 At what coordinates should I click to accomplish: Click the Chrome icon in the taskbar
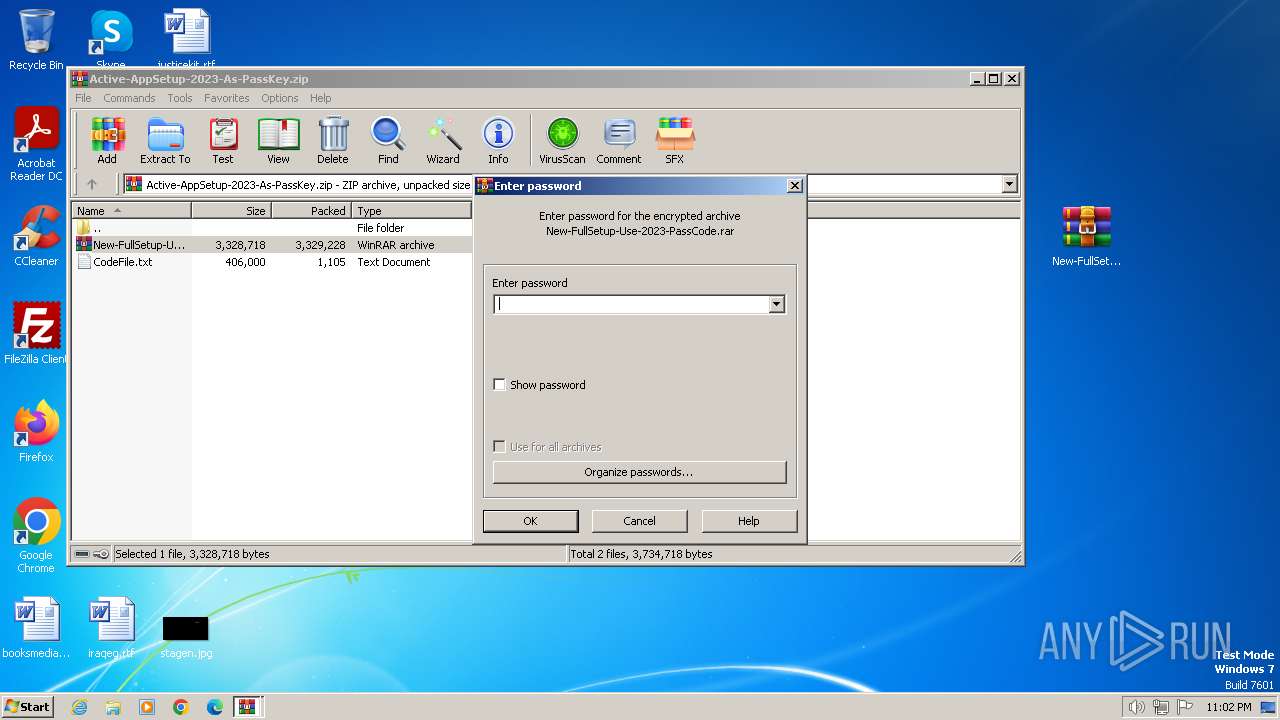181,707
